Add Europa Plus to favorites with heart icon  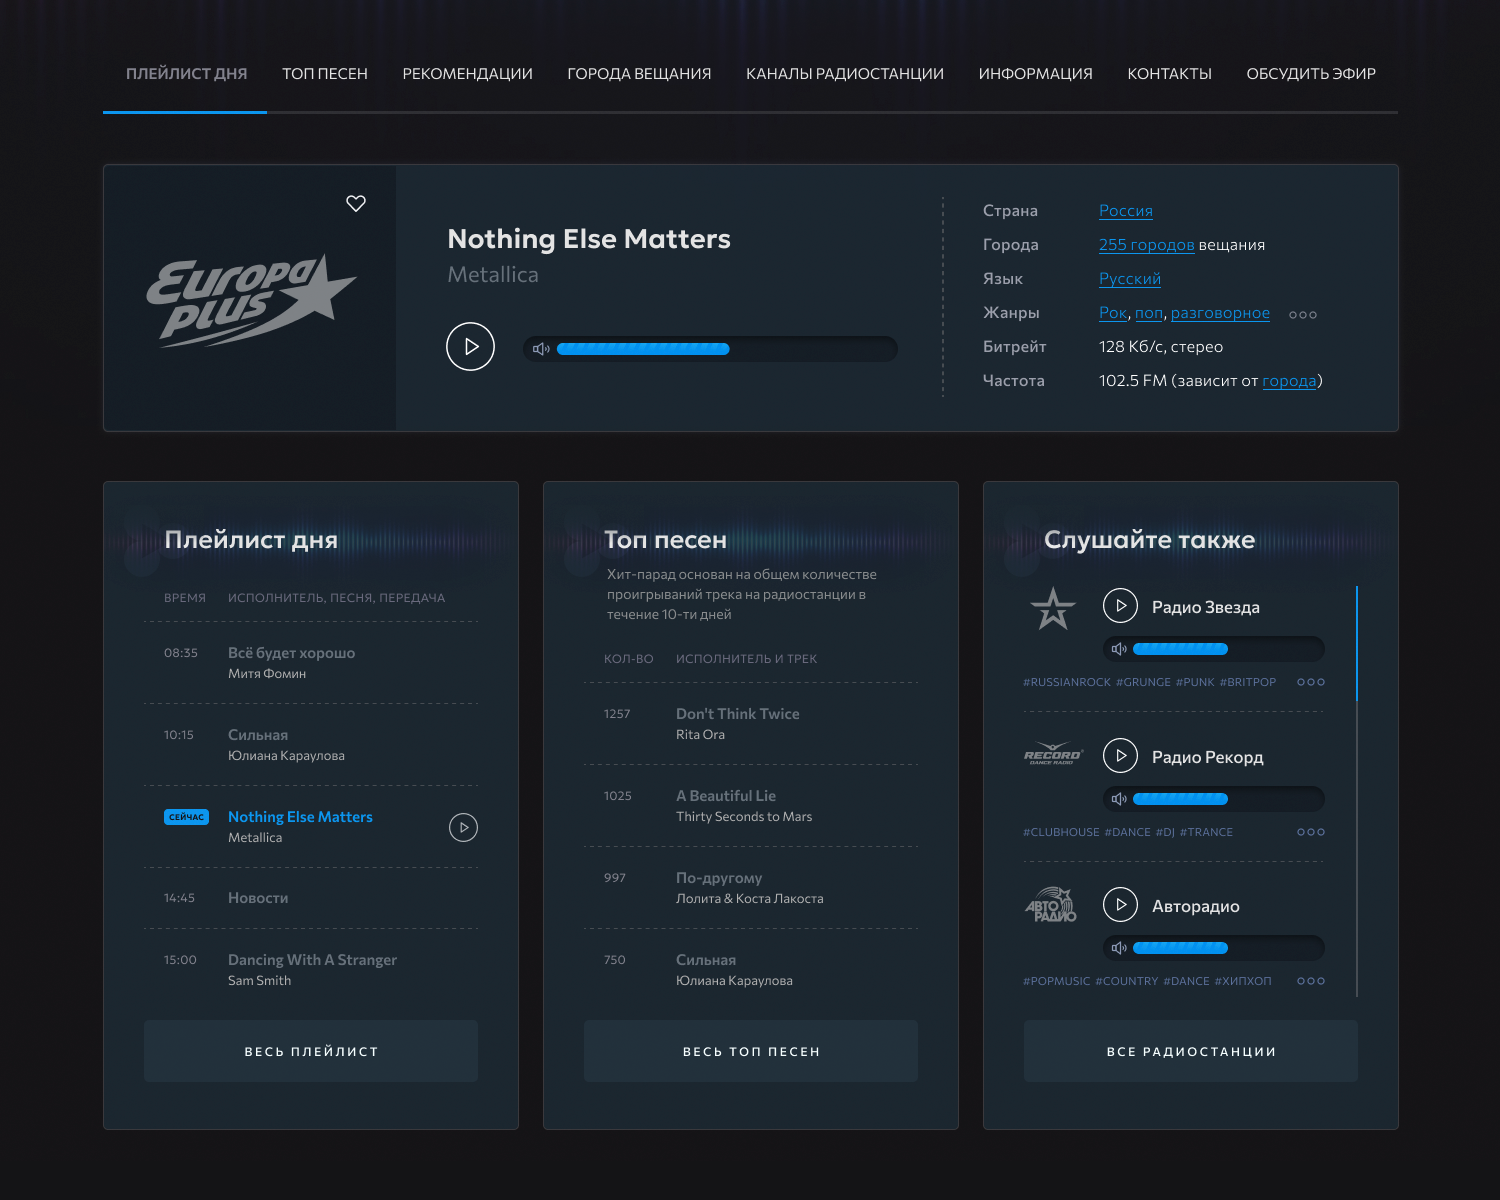point(356,204)
